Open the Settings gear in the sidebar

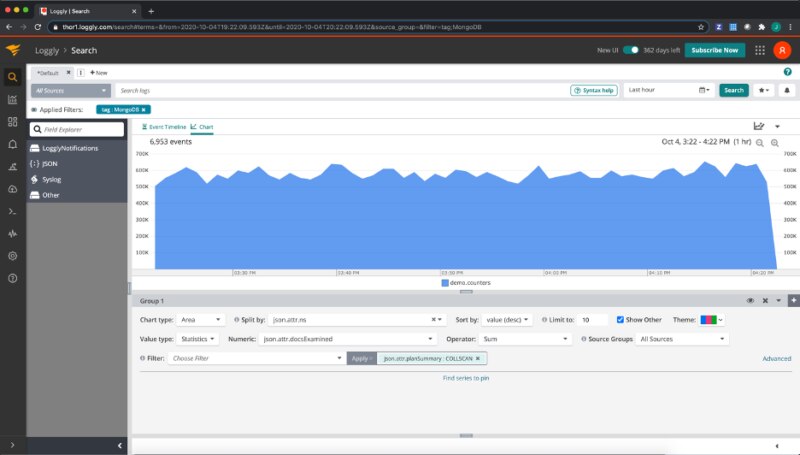[12, 255]
